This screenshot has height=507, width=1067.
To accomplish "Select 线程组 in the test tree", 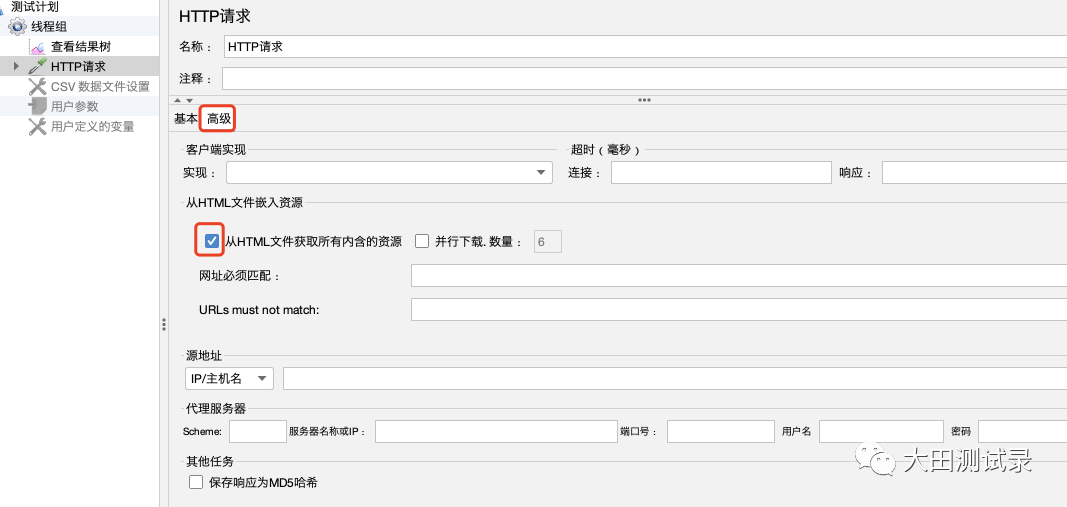I will tap(49, 27).
